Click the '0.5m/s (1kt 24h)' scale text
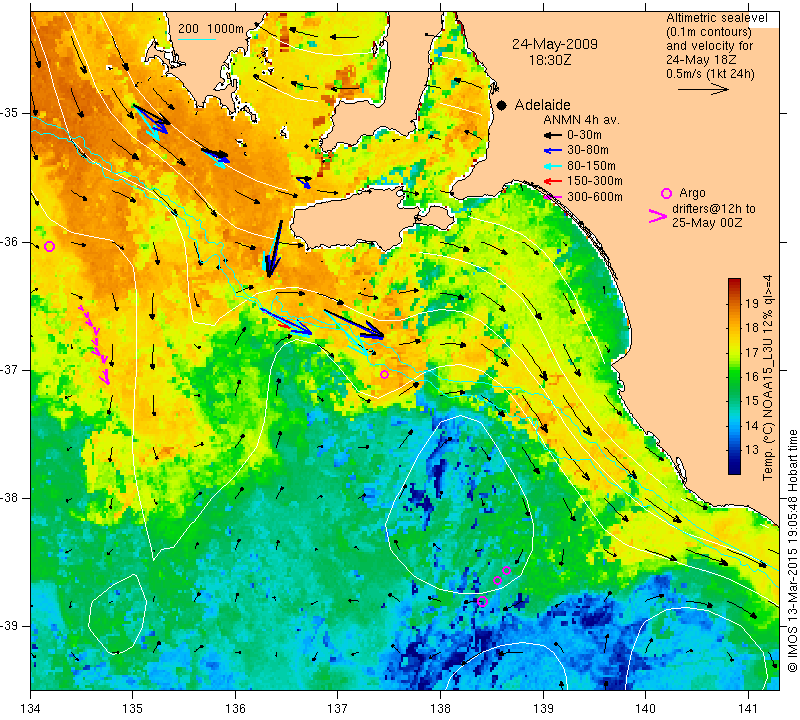800x720 pixels. click(x=710, y=73)
